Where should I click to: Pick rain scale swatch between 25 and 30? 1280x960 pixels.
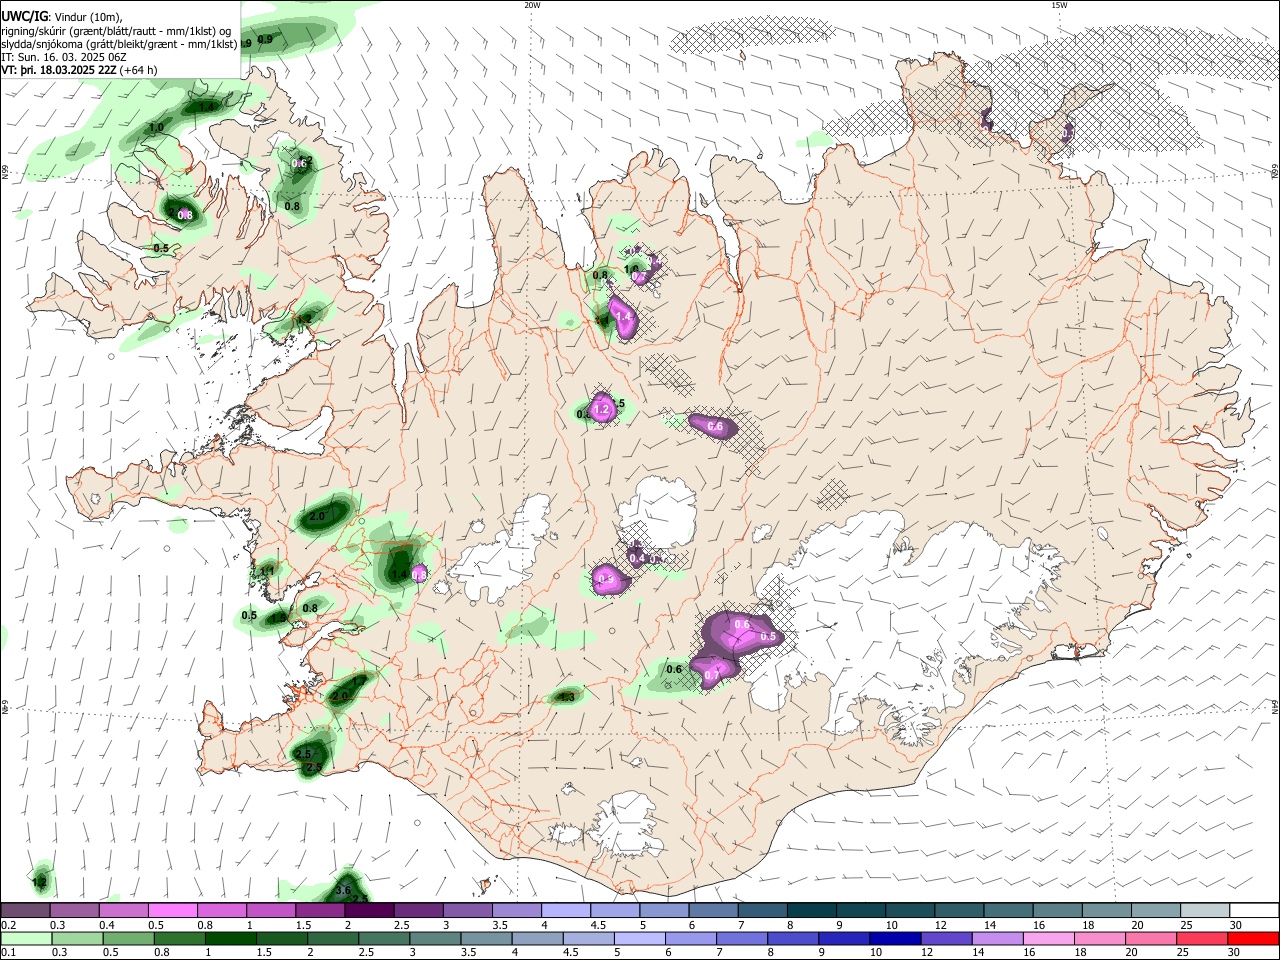click(1201, 938)
